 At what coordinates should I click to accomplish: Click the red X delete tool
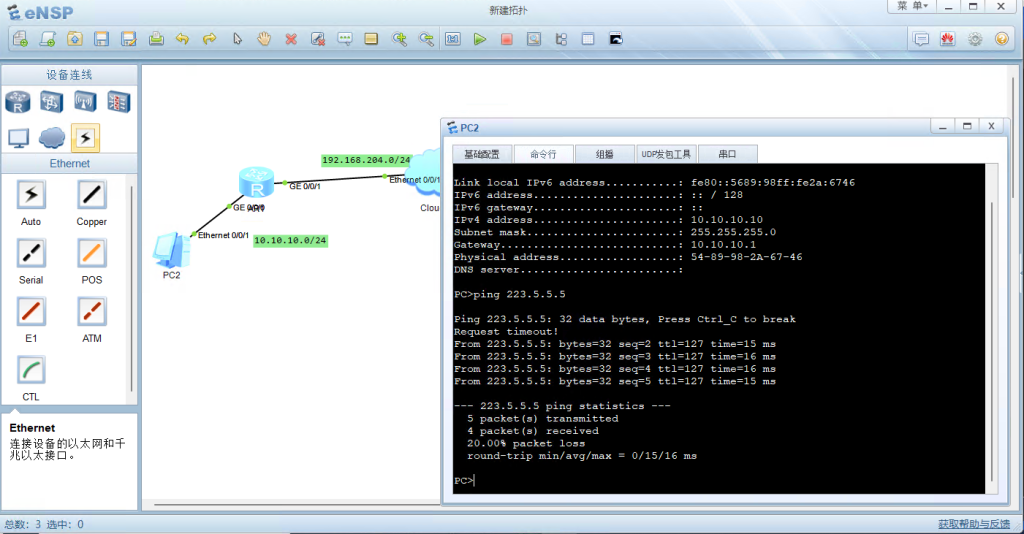(291, 39)
